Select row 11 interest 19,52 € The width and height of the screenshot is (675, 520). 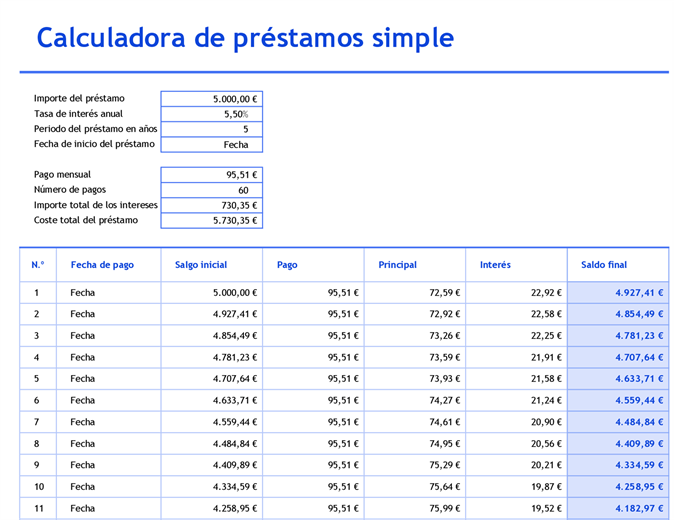[517, 508]
